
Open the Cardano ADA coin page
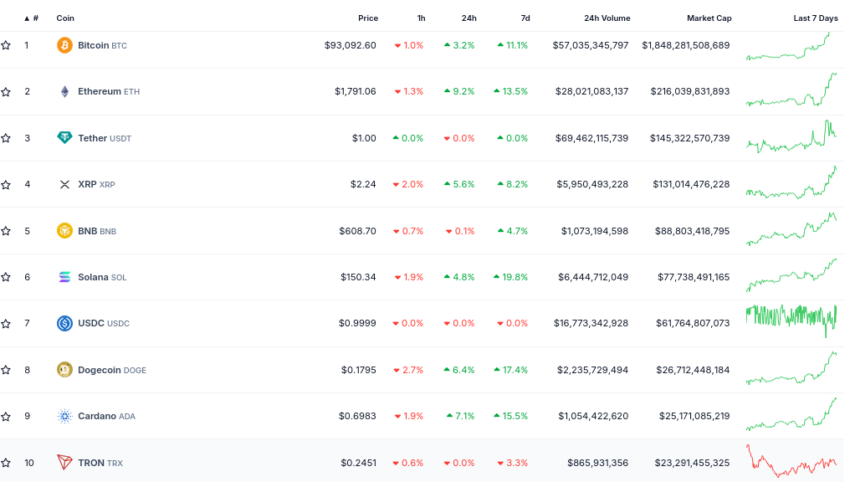pos(107,416)
